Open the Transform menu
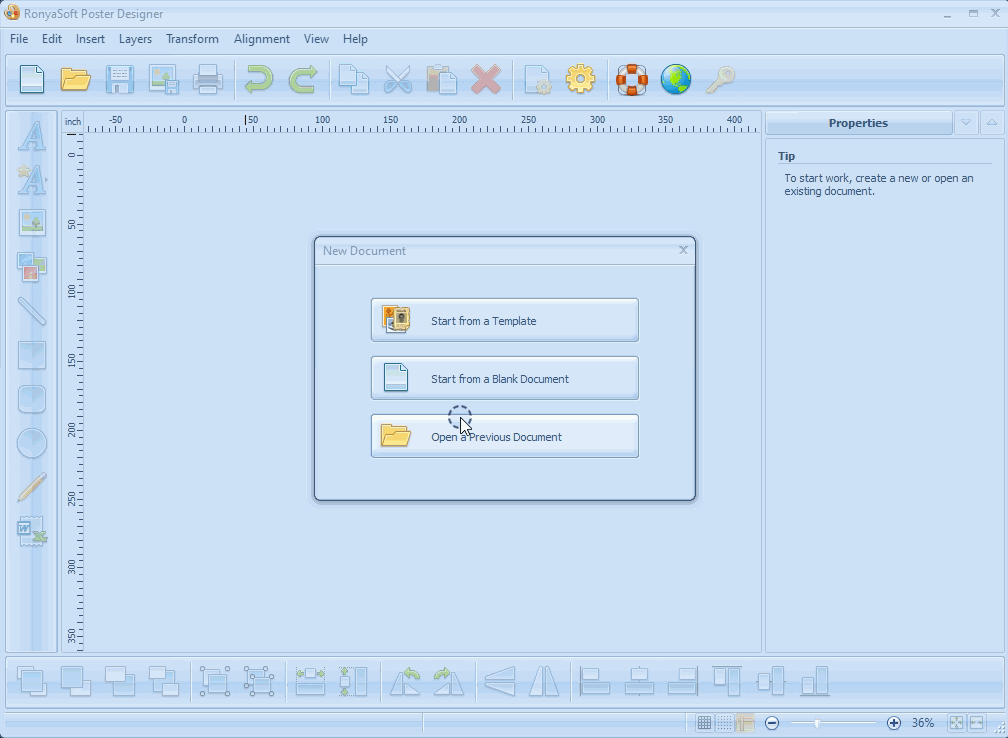The height and width of the screenshot is (738, 1008). pos(192,39)
